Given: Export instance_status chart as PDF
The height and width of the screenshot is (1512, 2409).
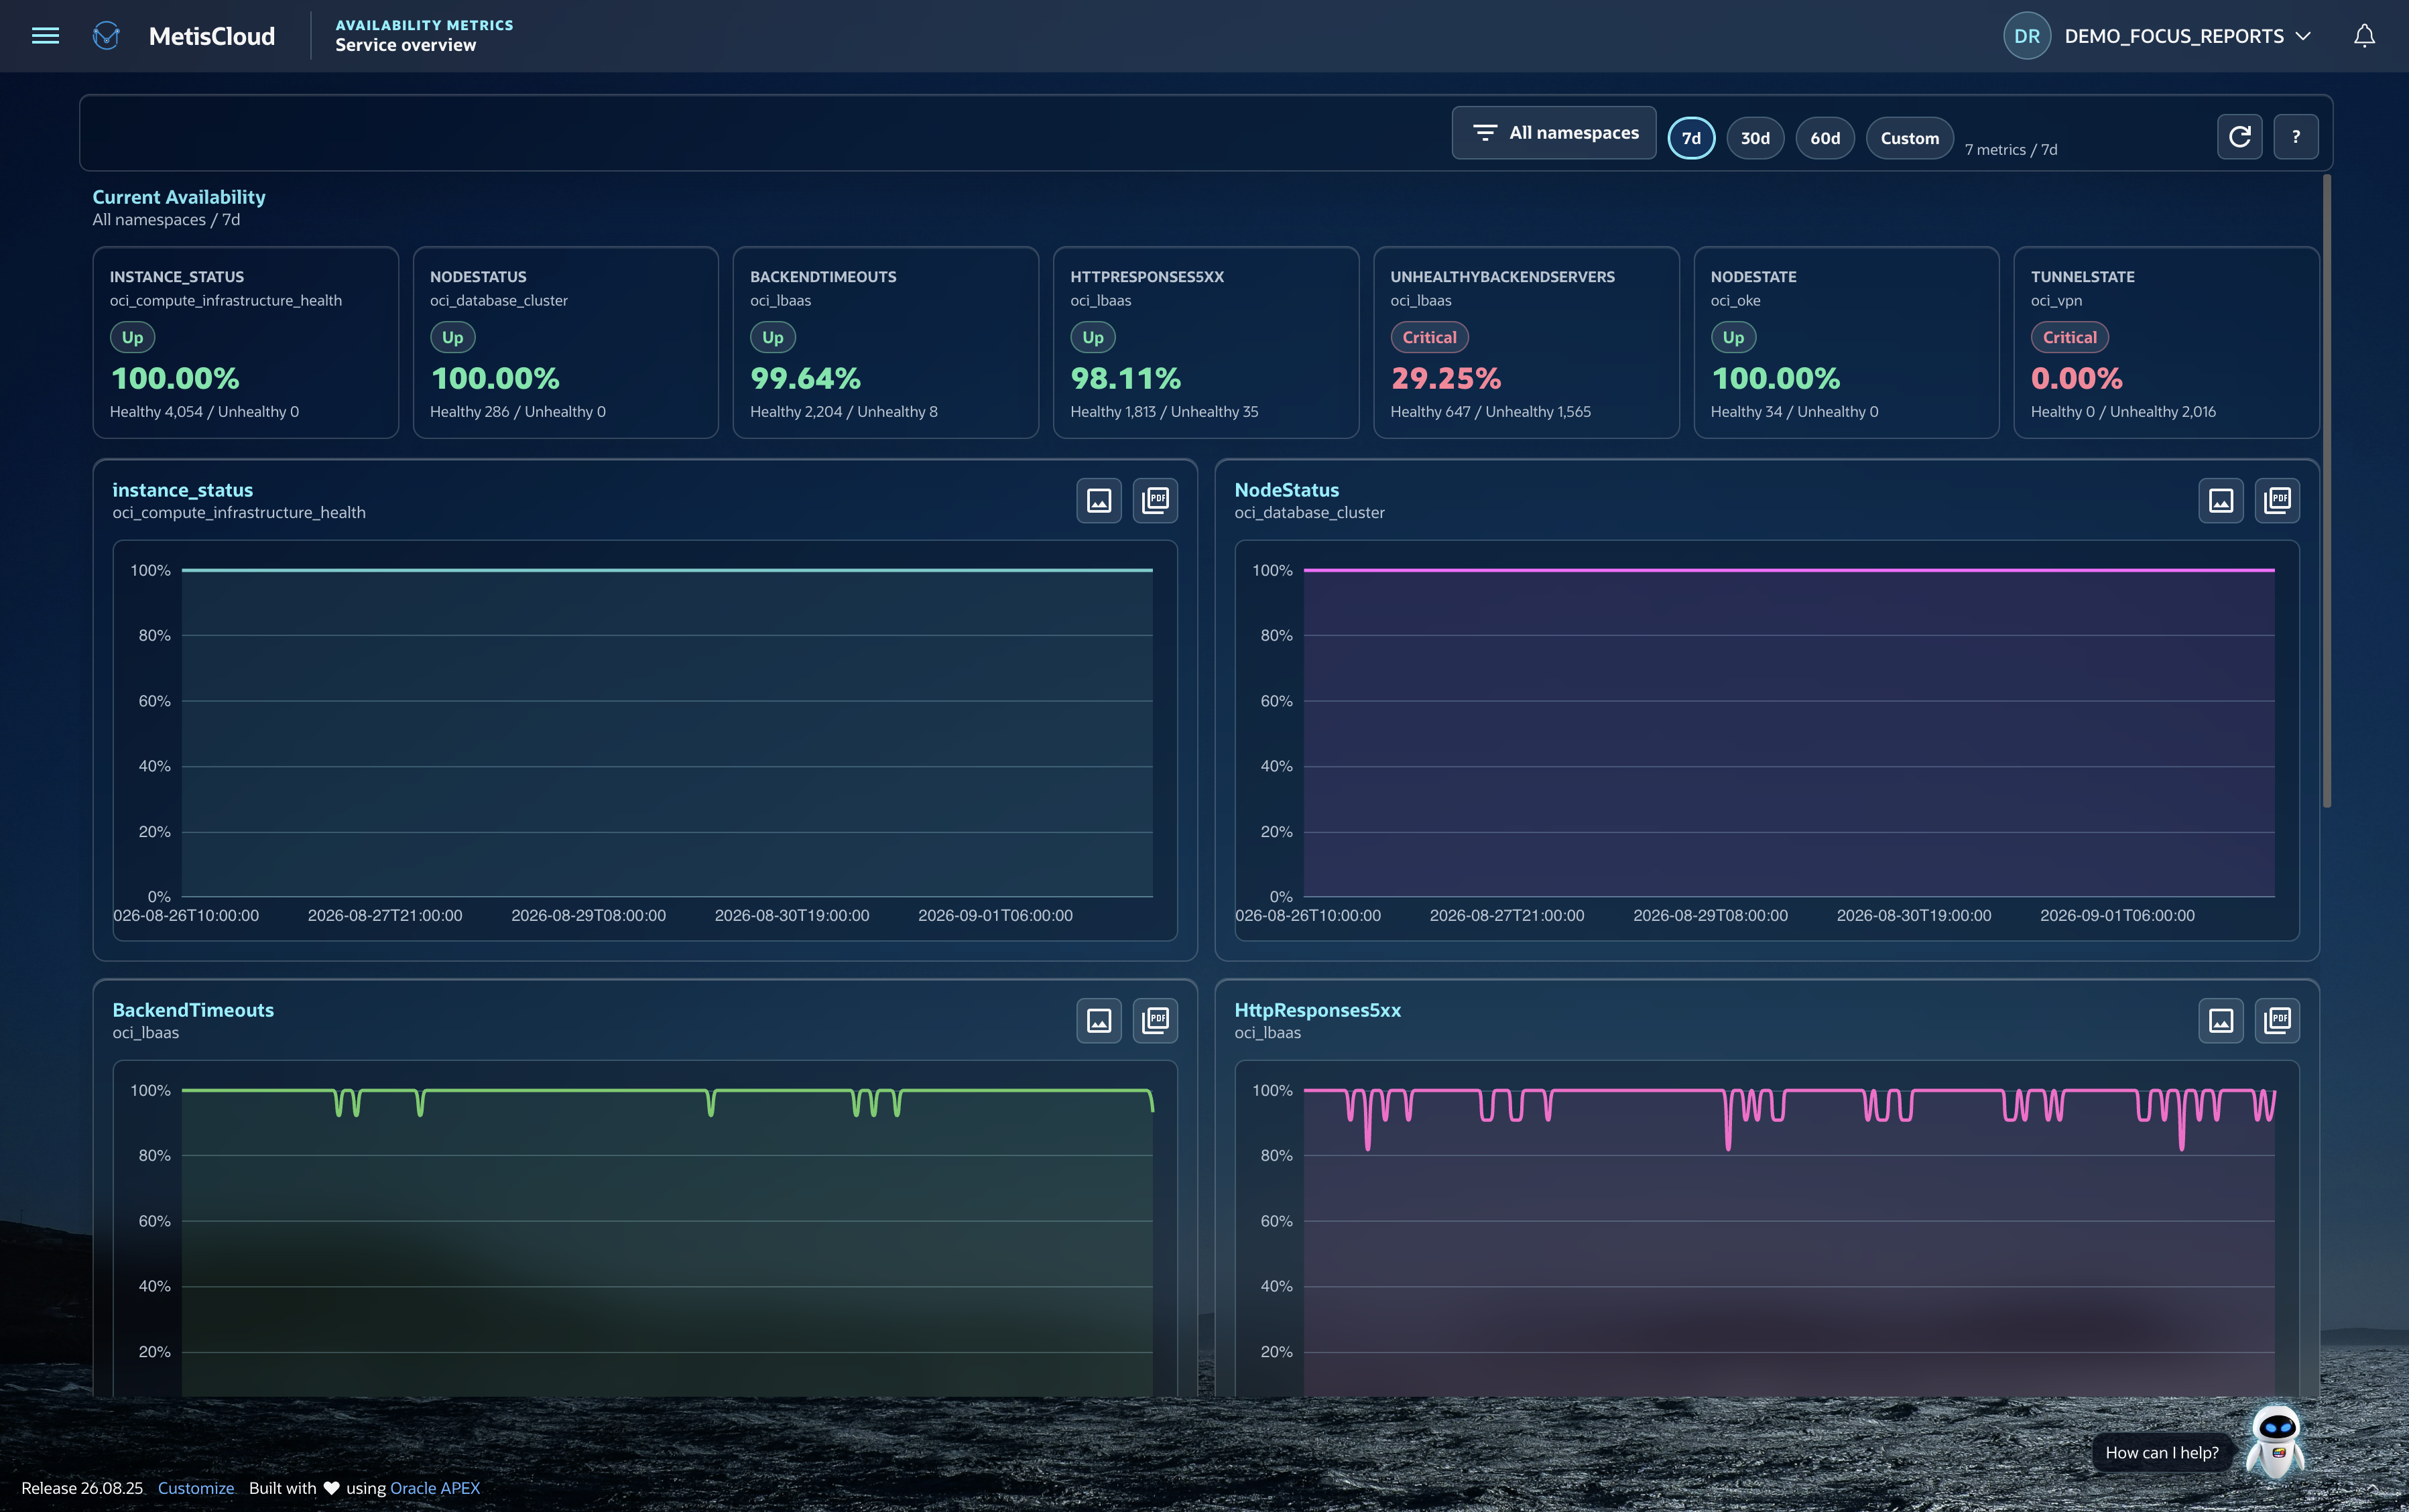Looking at the screenshot, I should (x=1155, y=500).
